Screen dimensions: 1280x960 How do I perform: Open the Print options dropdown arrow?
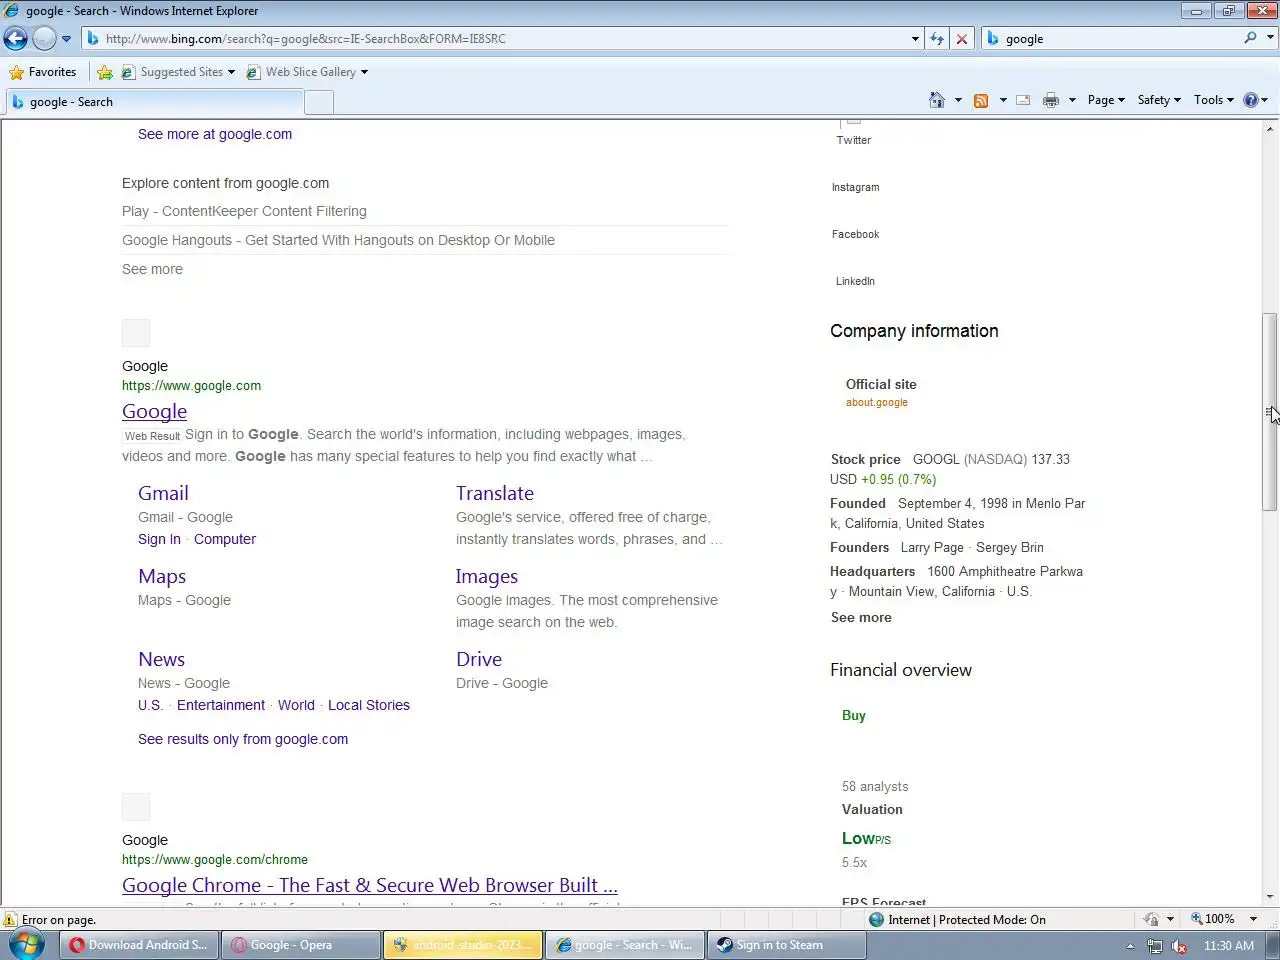click(1072, 100)
